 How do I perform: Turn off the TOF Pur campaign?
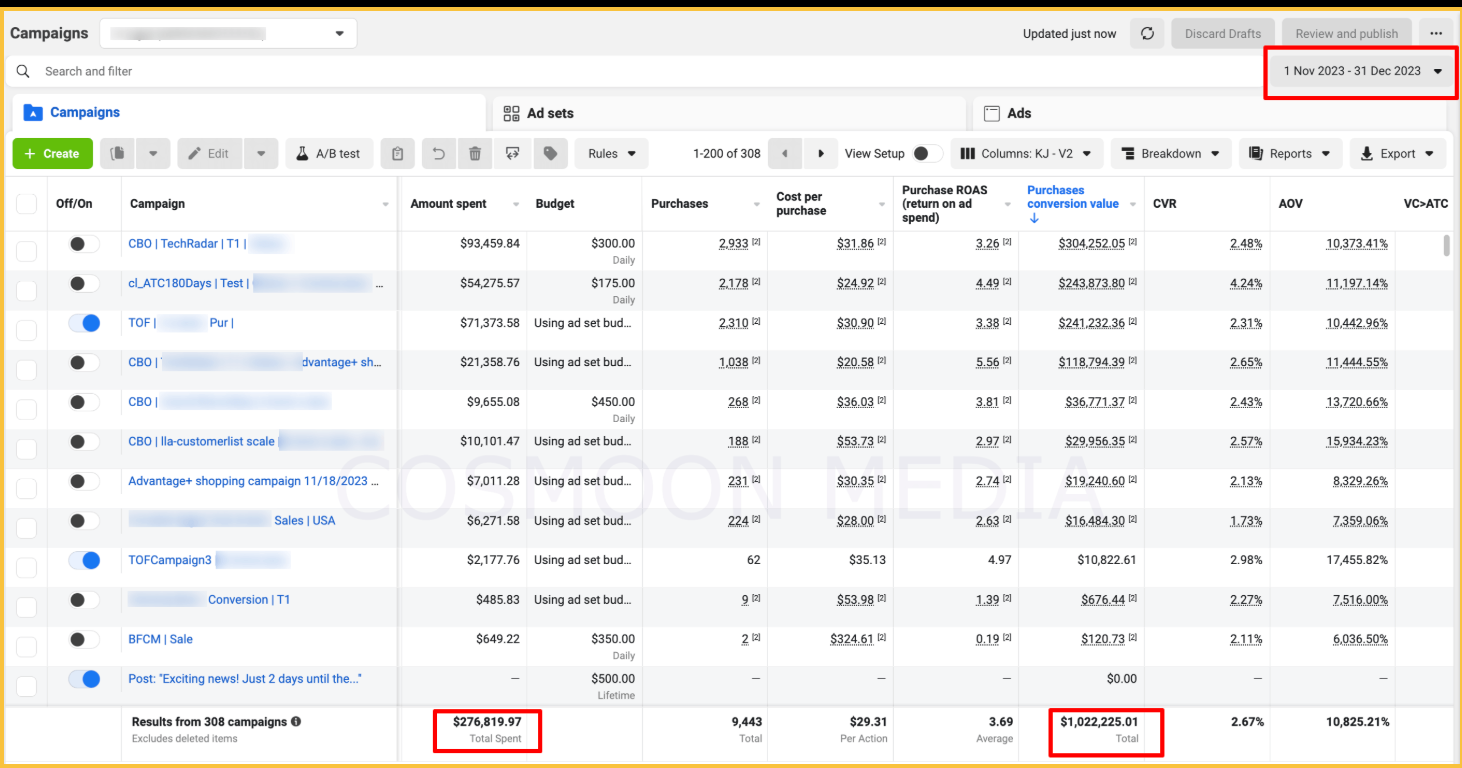[x=83, y=322]
